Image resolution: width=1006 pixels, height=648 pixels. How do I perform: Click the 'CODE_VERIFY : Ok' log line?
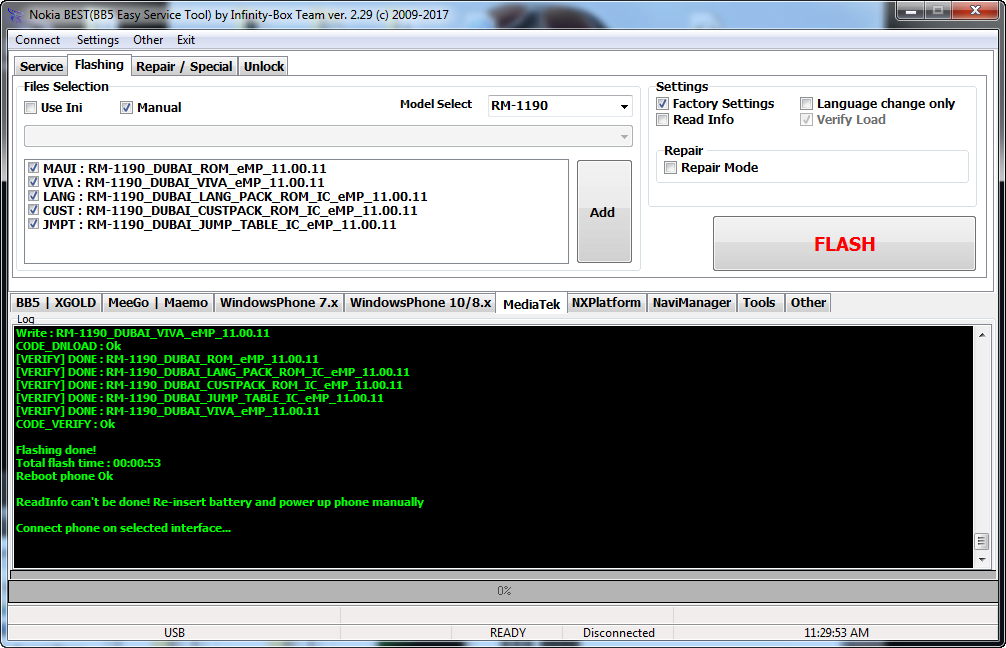pos(65,424)
